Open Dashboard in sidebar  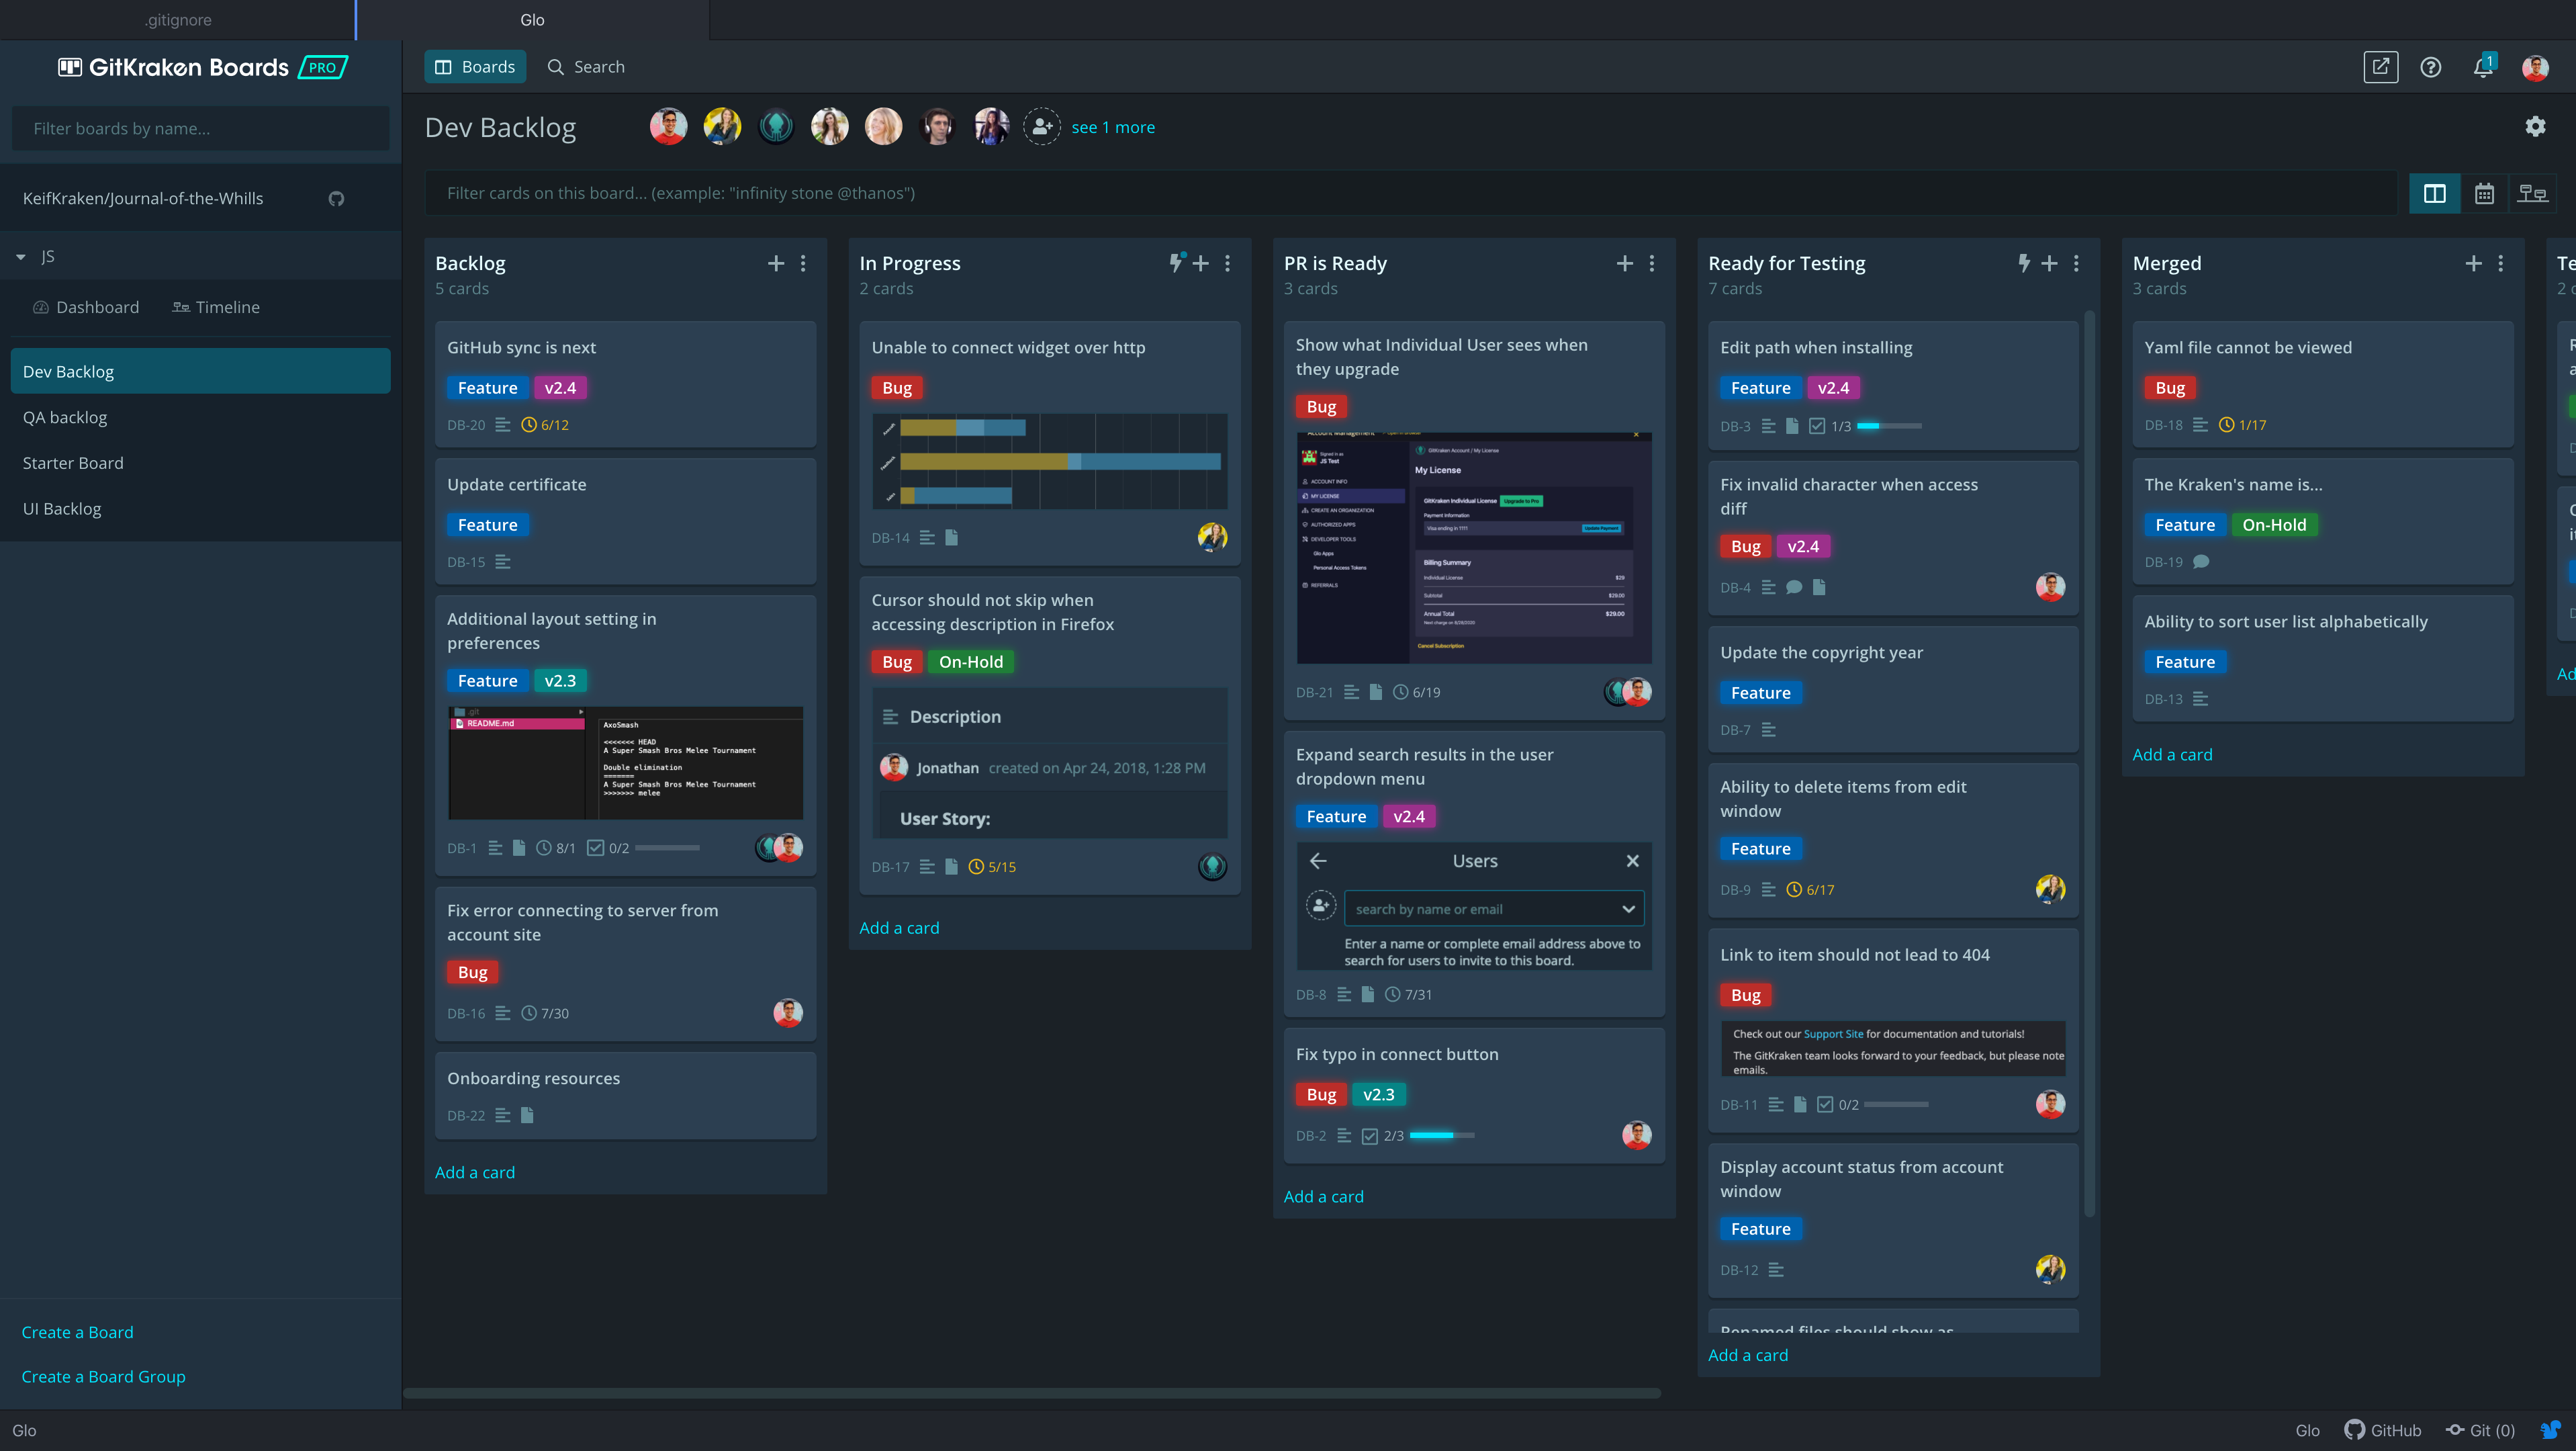pos(86,307)
